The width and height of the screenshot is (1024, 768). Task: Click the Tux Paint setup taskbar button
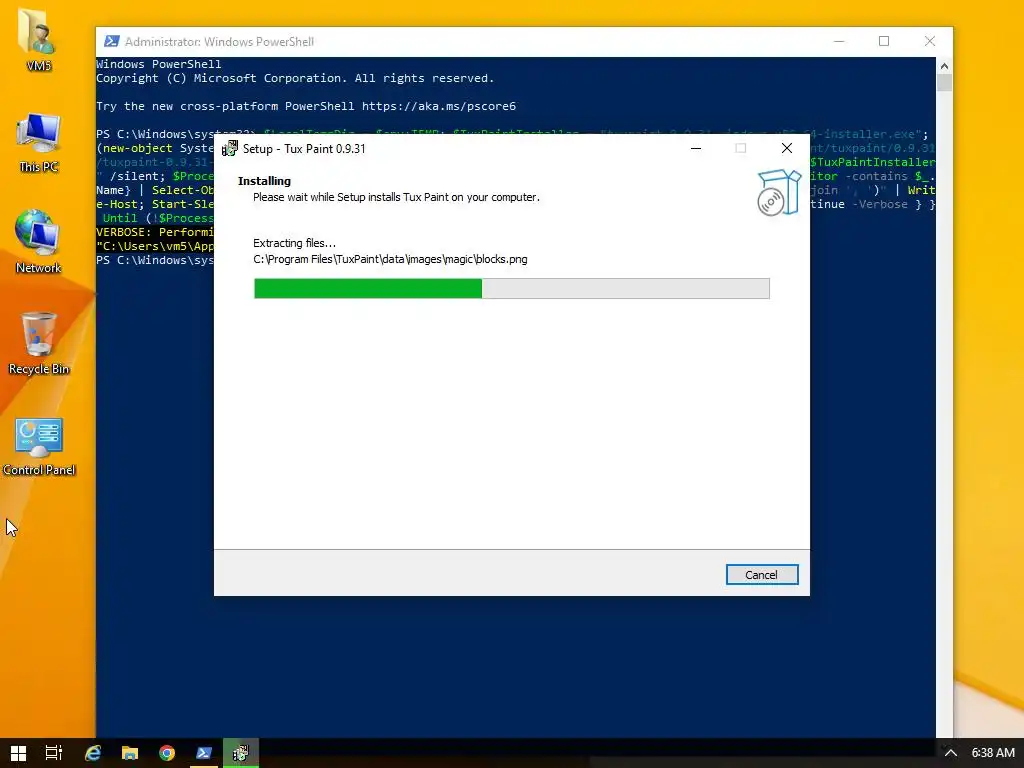tap(241, 753)
